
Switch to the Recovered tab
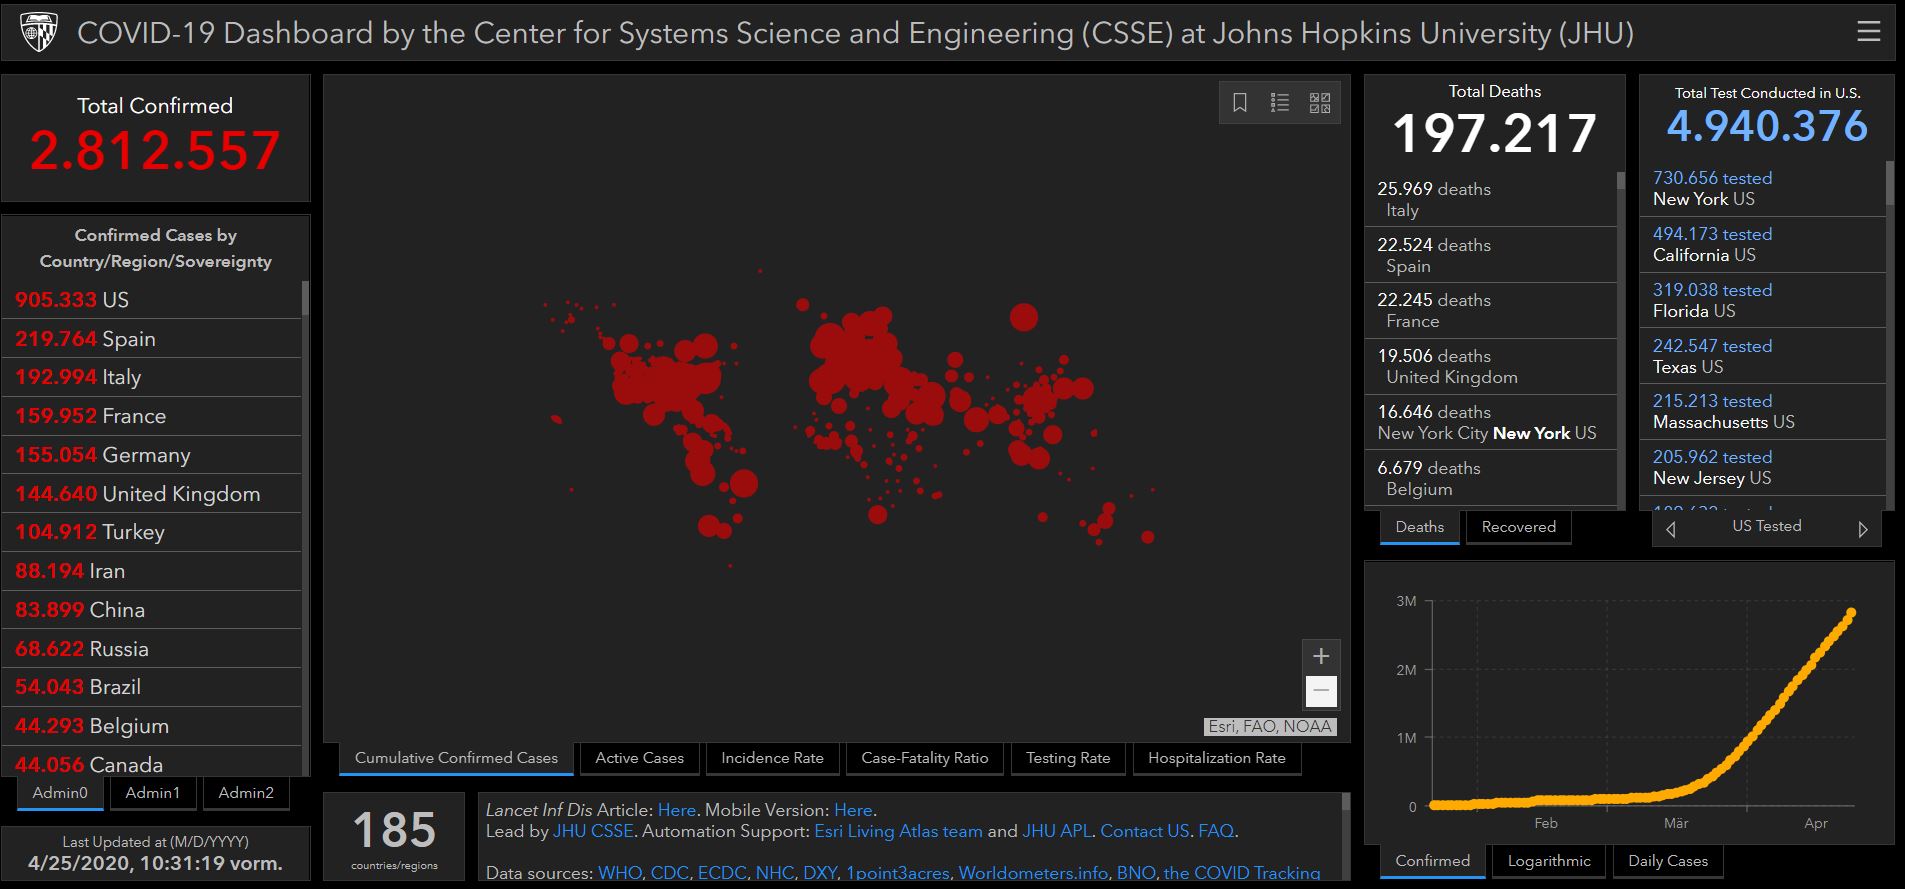[1518, 527]
